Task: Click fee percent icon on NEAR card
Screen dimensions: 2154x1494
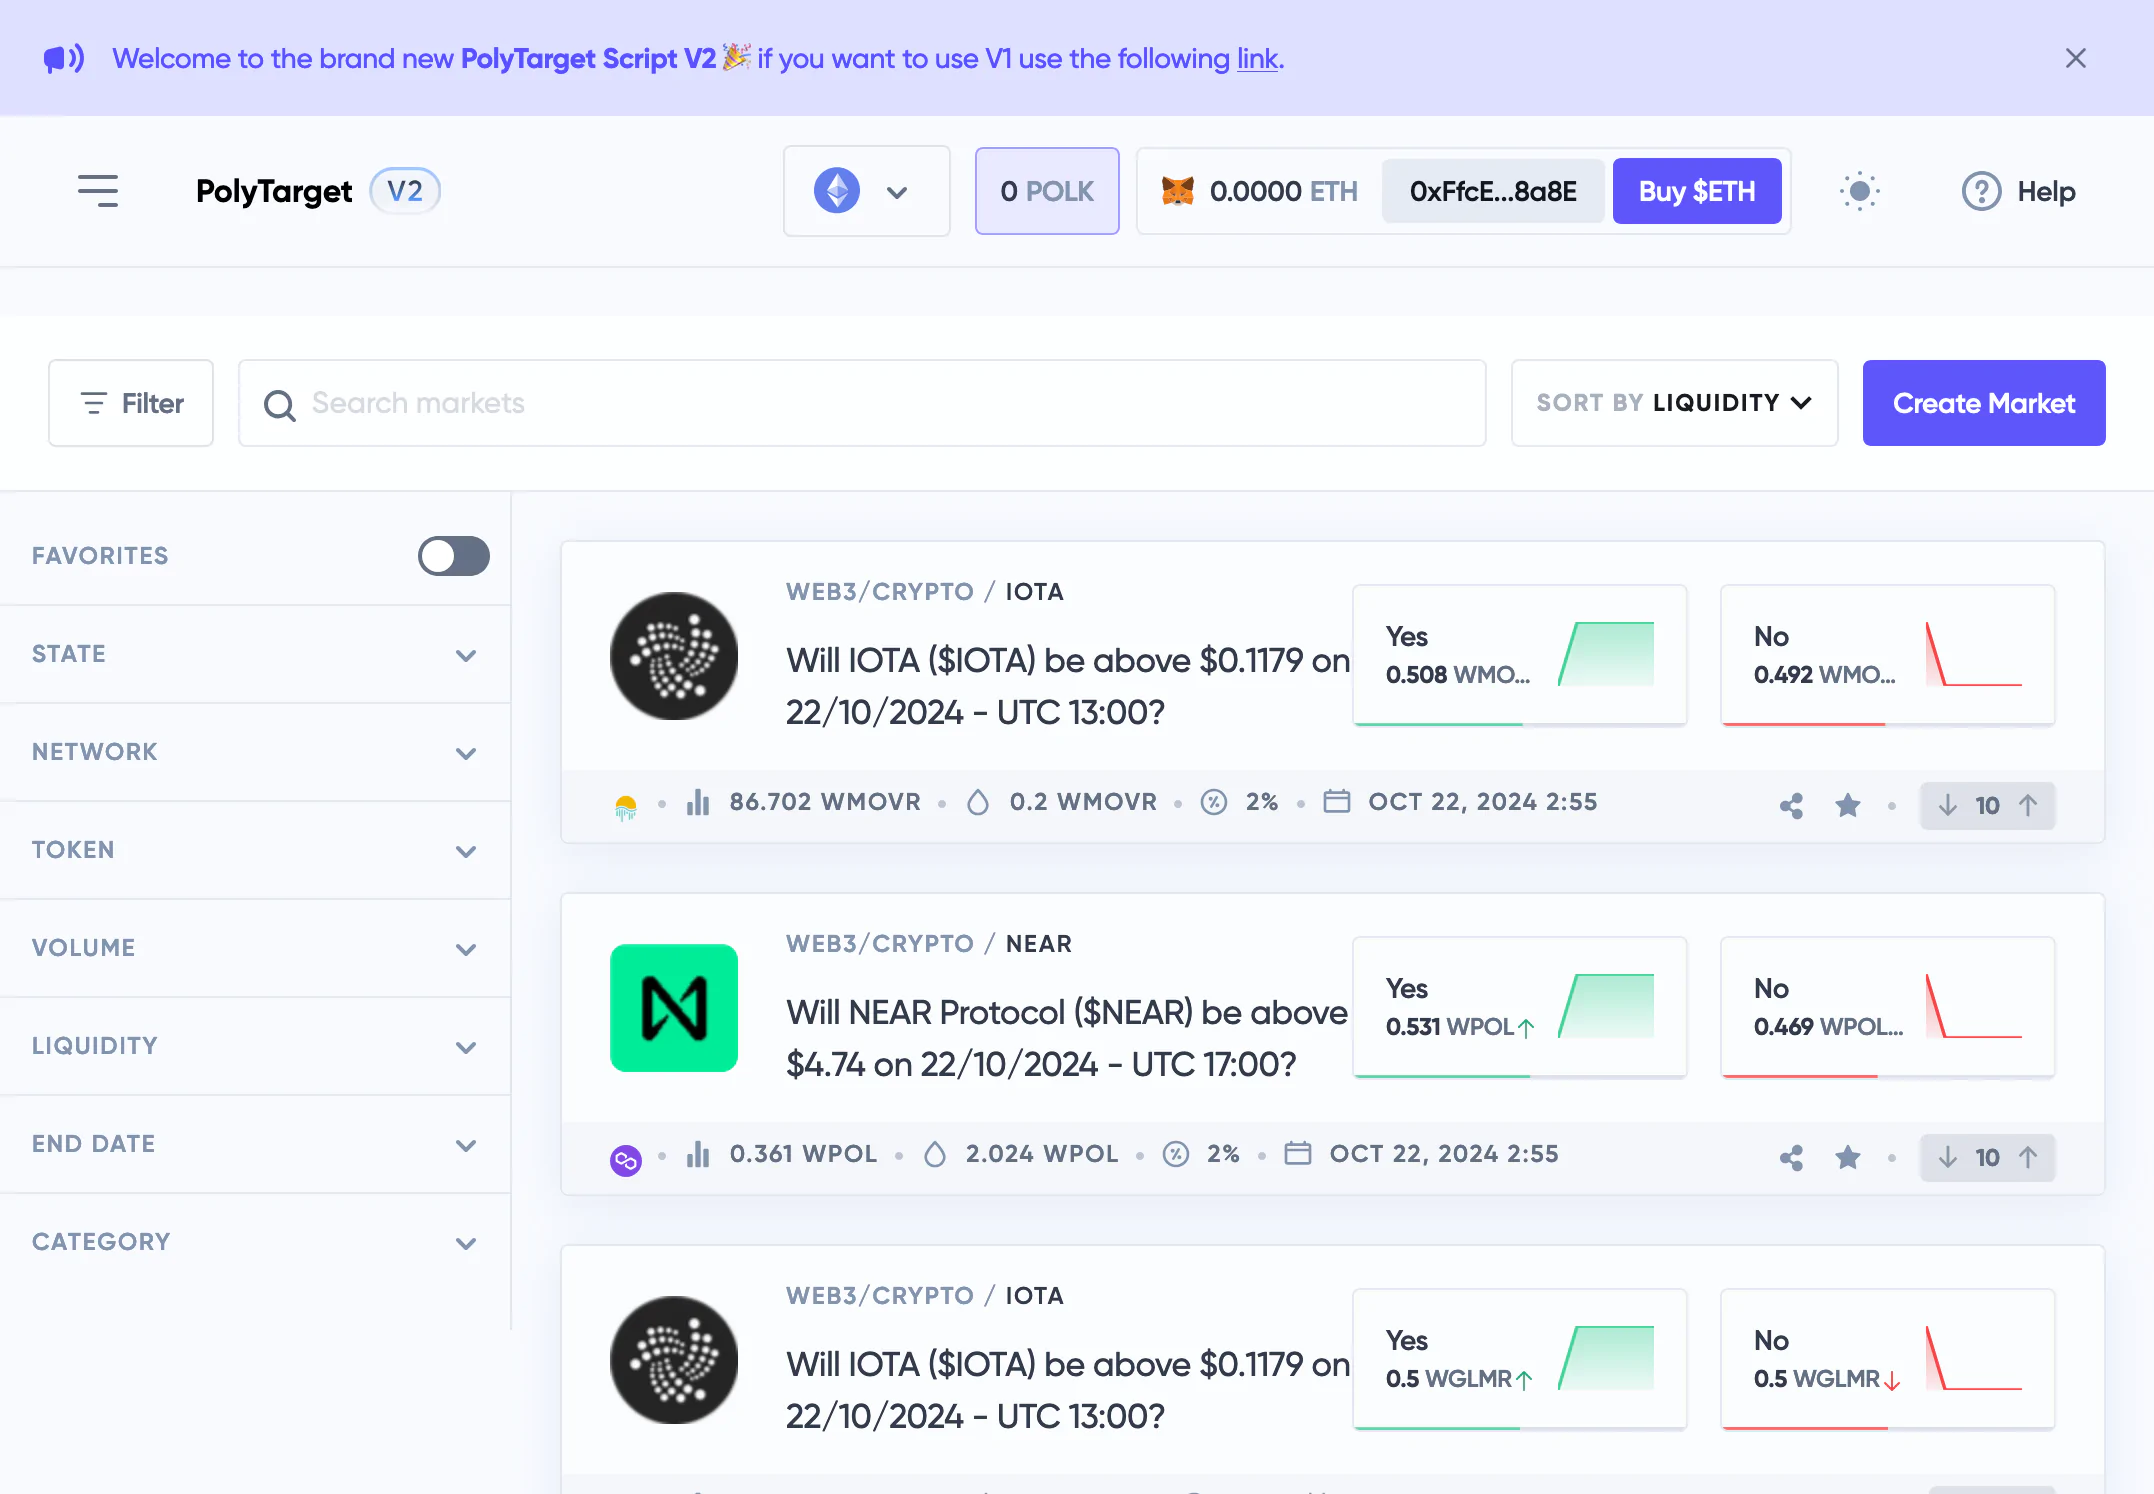Action: [x=1176, y=1154]
